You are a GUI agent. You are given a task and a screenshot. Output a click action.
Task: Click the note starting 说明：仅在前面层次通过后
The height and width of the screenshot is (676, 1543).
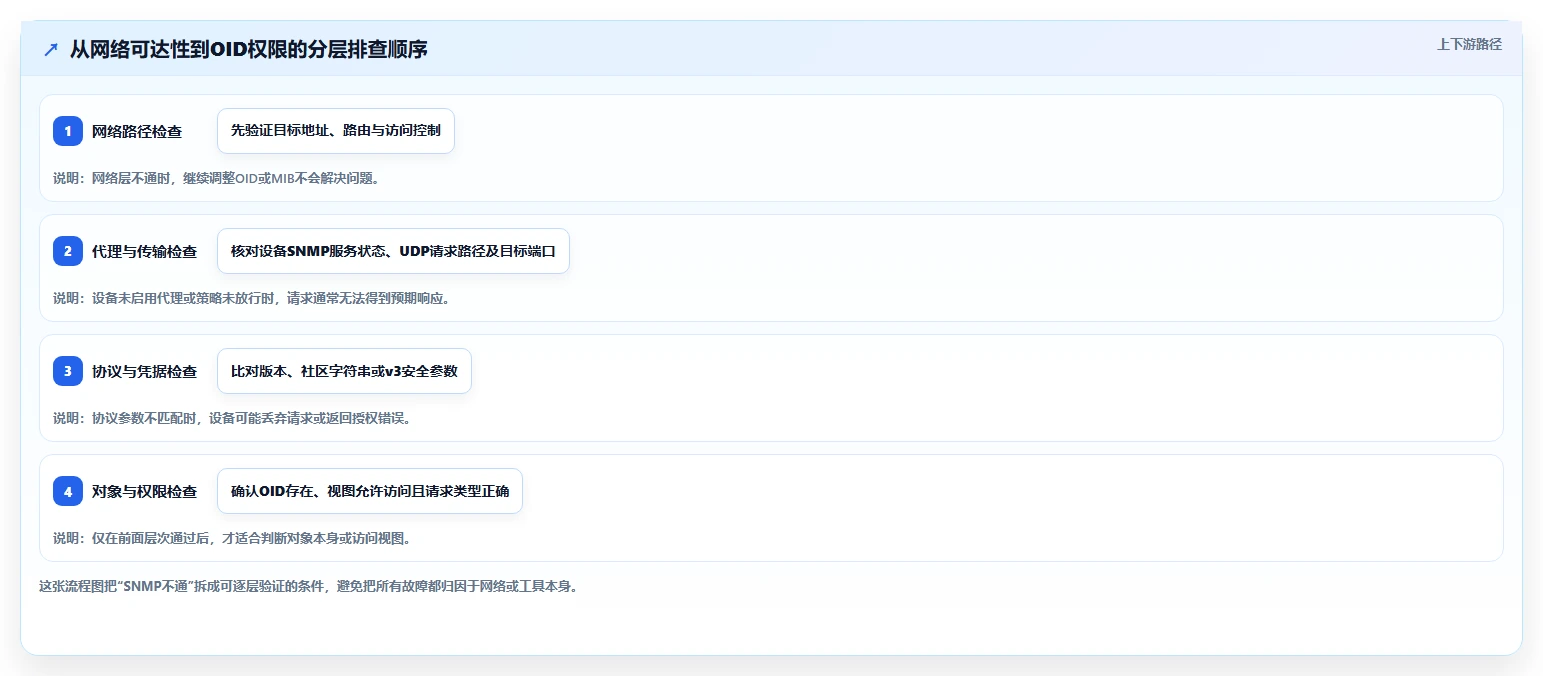232,538
